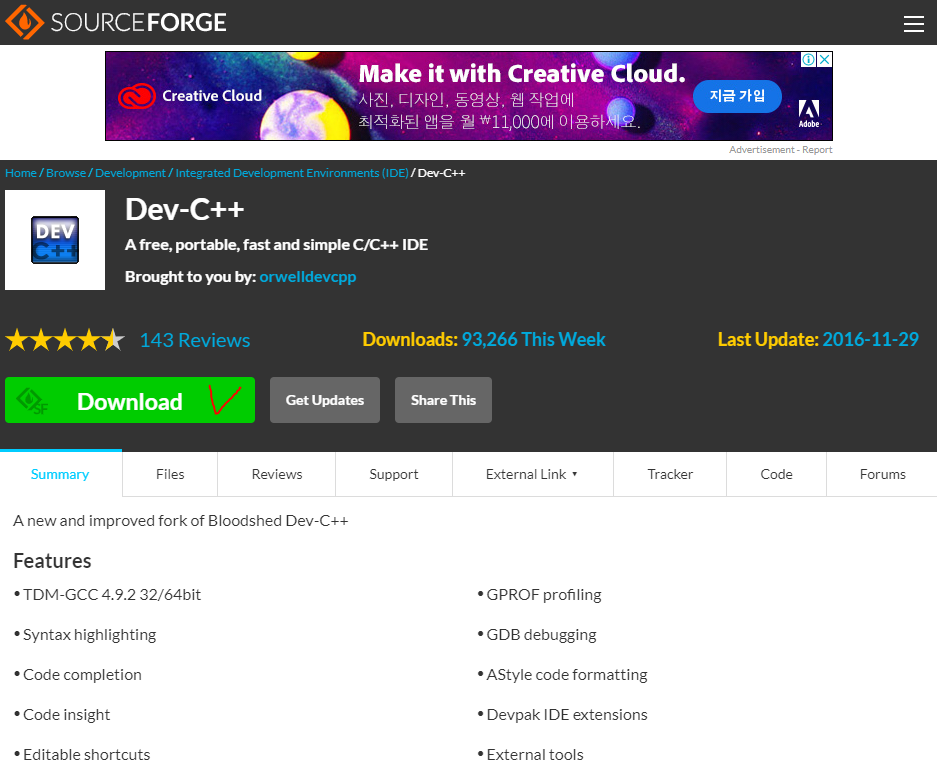Image resolution: width=937 pixels, height=763 pixels.
Task: Click the Share This button
Action: click(443, 400)
